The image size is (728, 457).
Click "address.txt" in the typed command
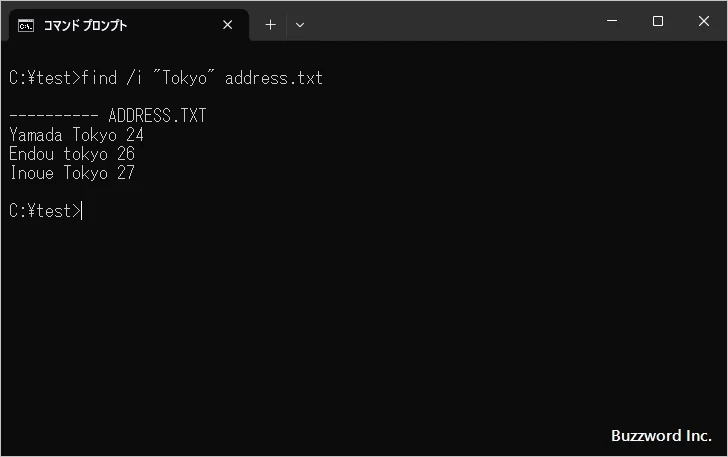274,78
